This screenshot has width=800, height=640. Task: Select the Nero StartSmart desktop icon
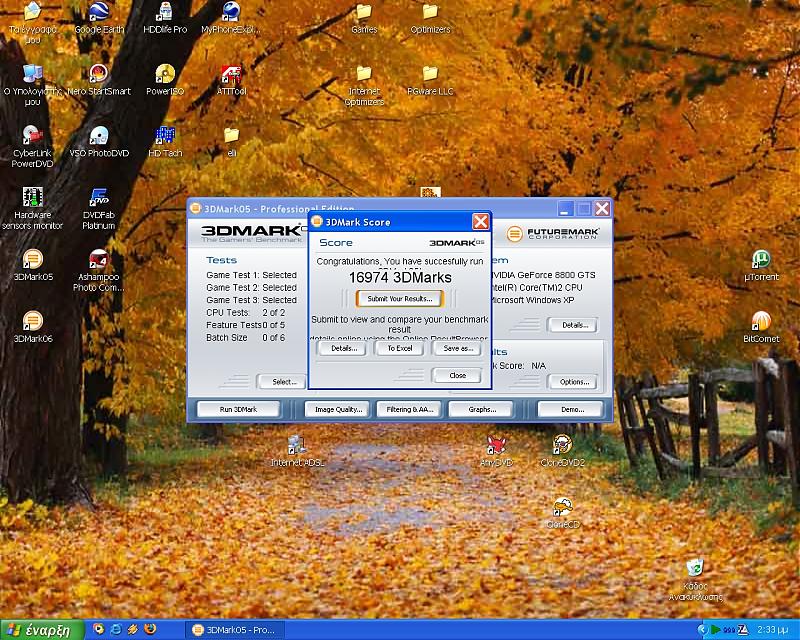pyautogui.click(x=99, y=80)
